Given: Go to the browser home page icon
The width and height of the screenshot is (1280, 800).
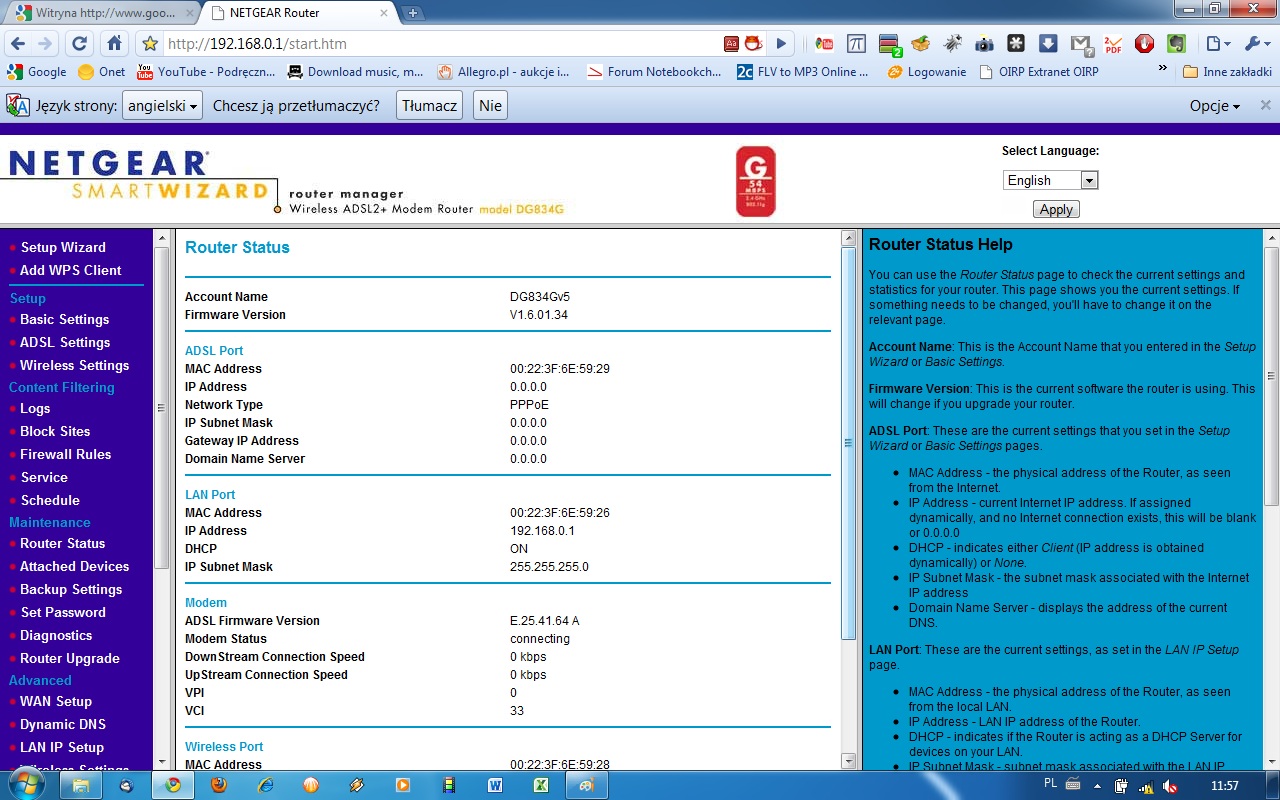Looking at the screenshot, I should [114, 44].
